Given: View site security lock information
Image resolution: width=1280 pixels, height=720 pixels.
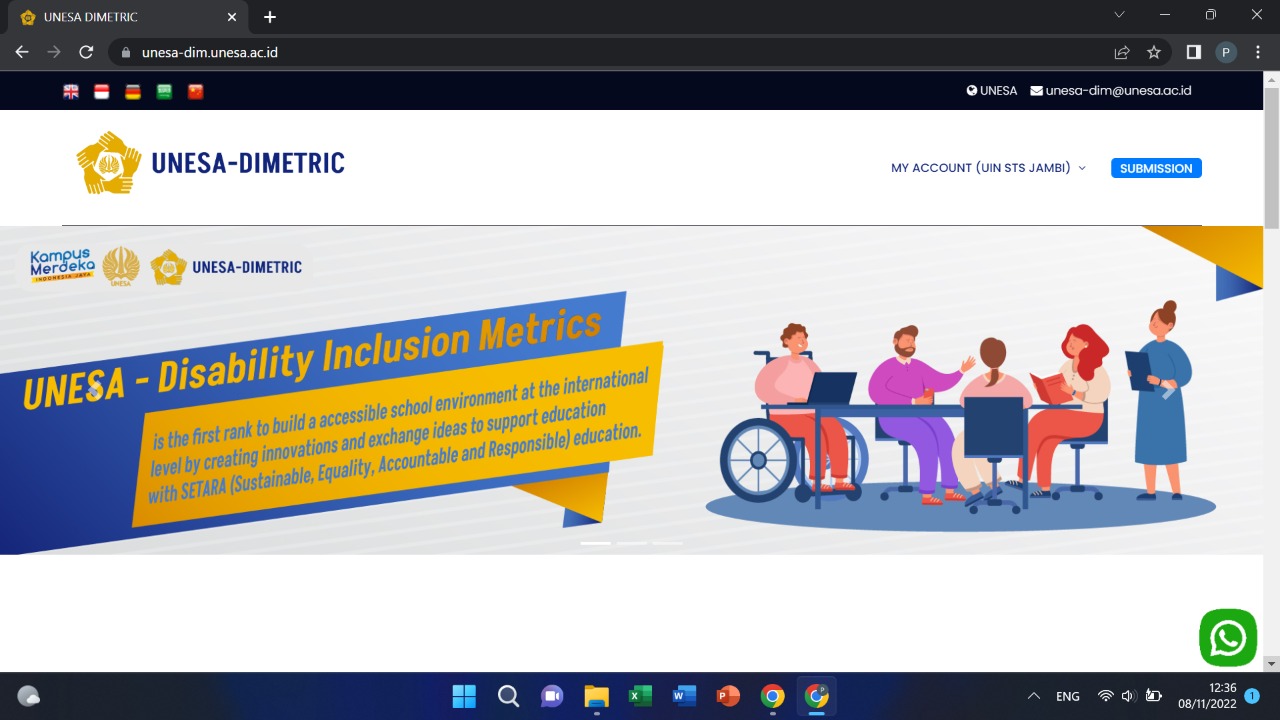Looking at the screenshot, I should pyautogui.click(x=126, y=52).
